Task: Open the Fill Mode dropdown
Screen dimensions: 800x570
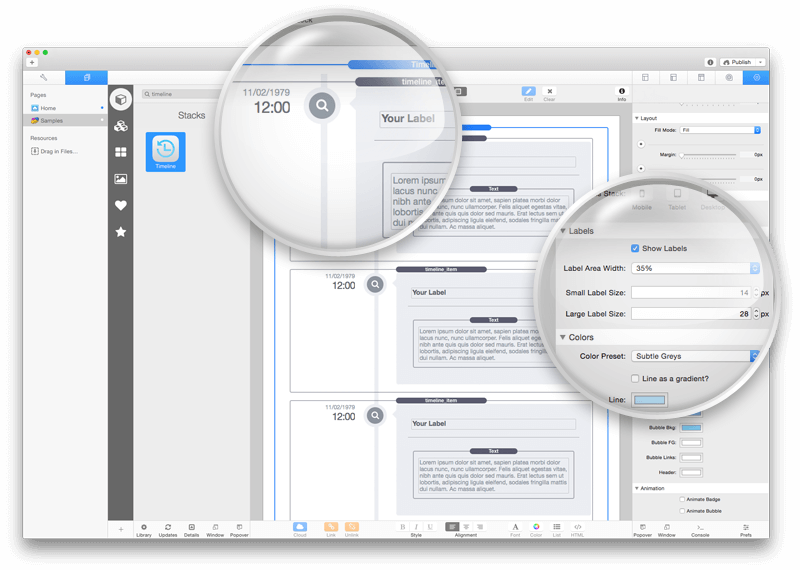Action: [720, 130]
